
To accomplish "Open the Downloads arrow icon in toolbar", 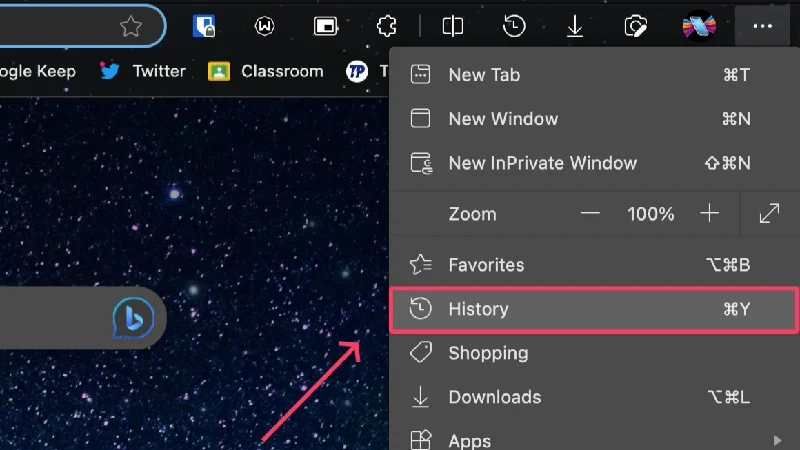I will [x=575, y=26].
